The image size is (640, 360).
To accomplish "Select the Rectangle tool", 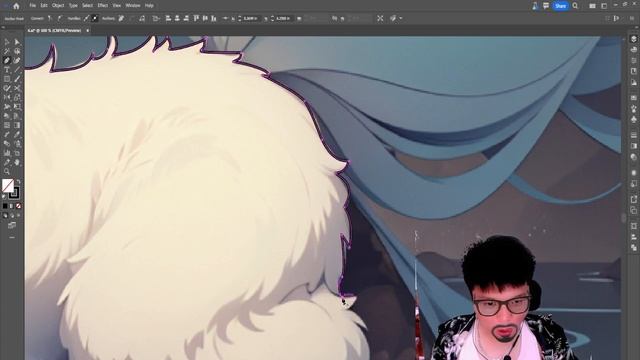I will 7,79.
